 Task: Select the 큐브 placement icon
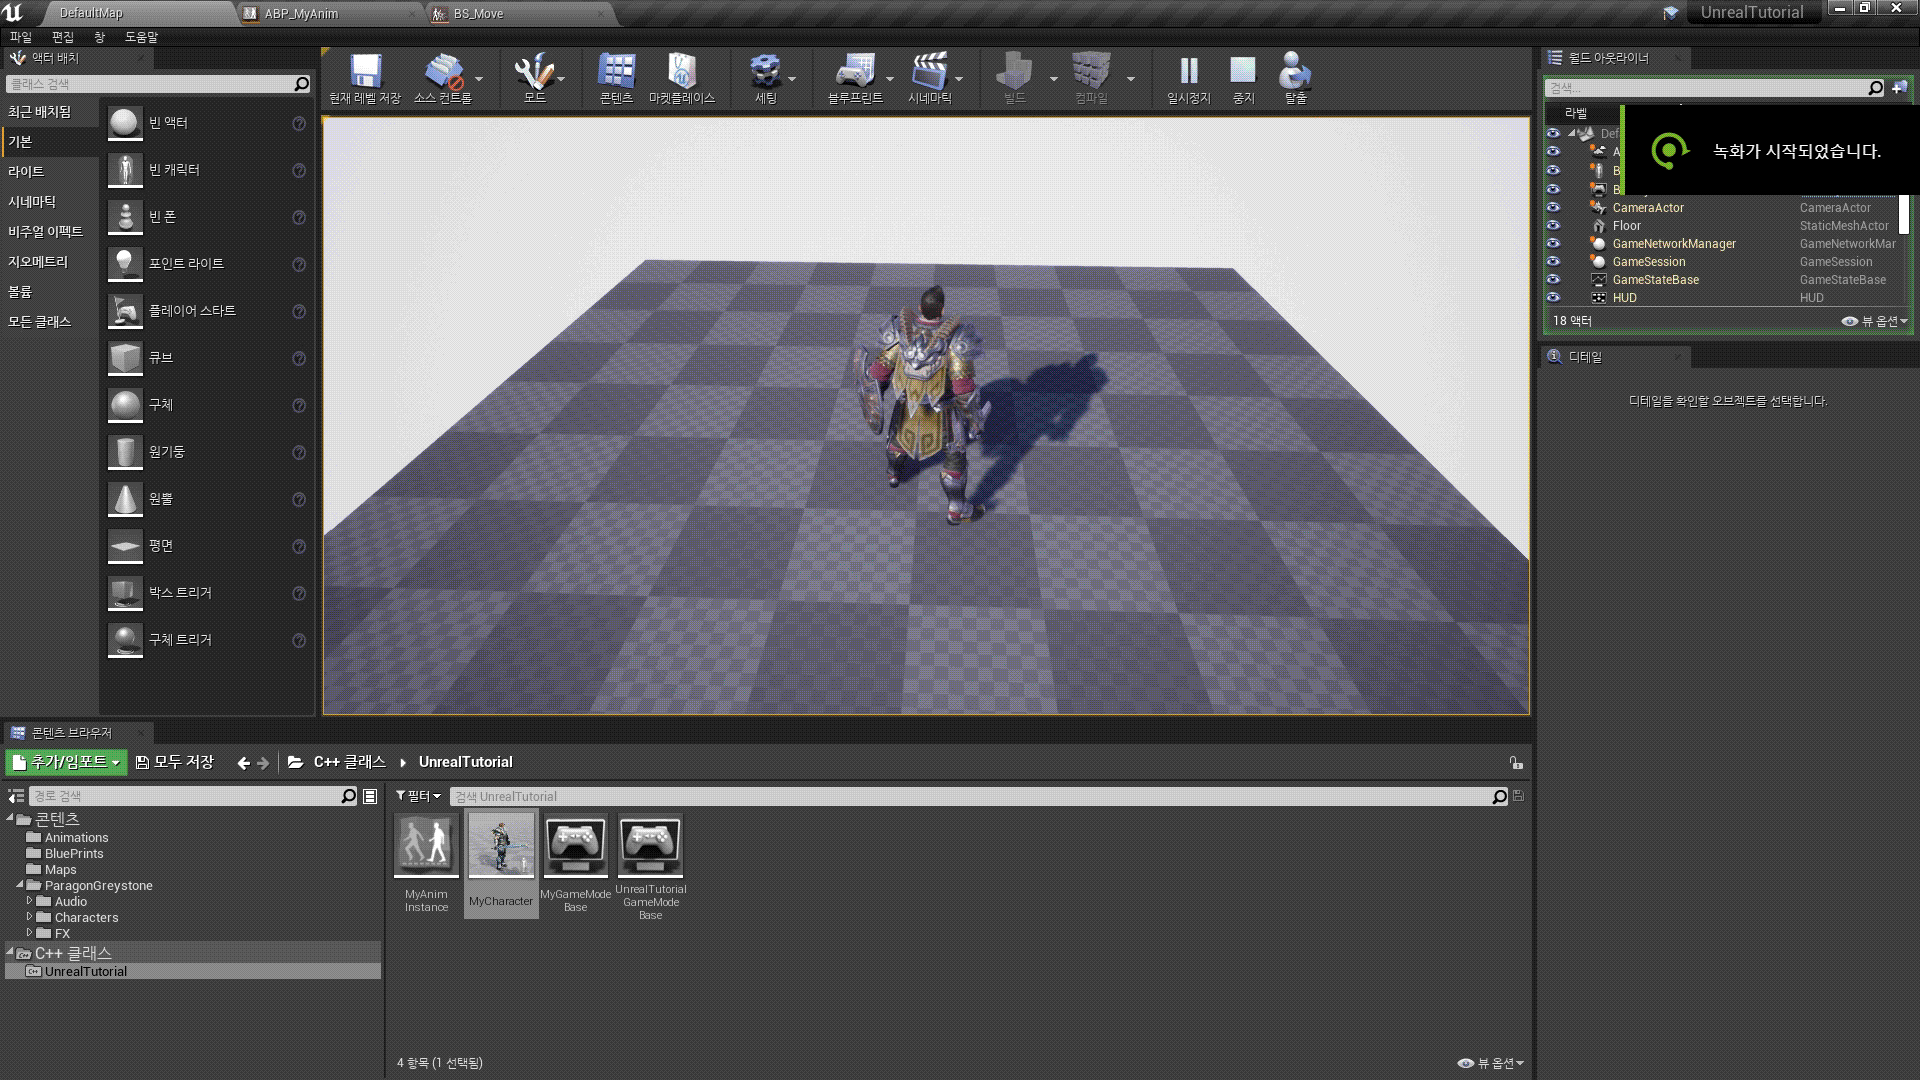125,358
